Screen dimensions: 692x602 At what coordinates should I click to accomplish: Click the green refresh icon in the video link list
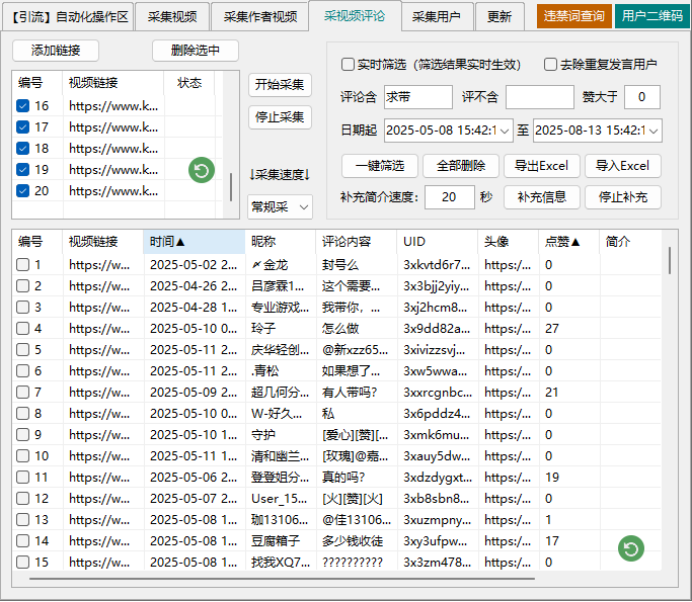(202, 170)
